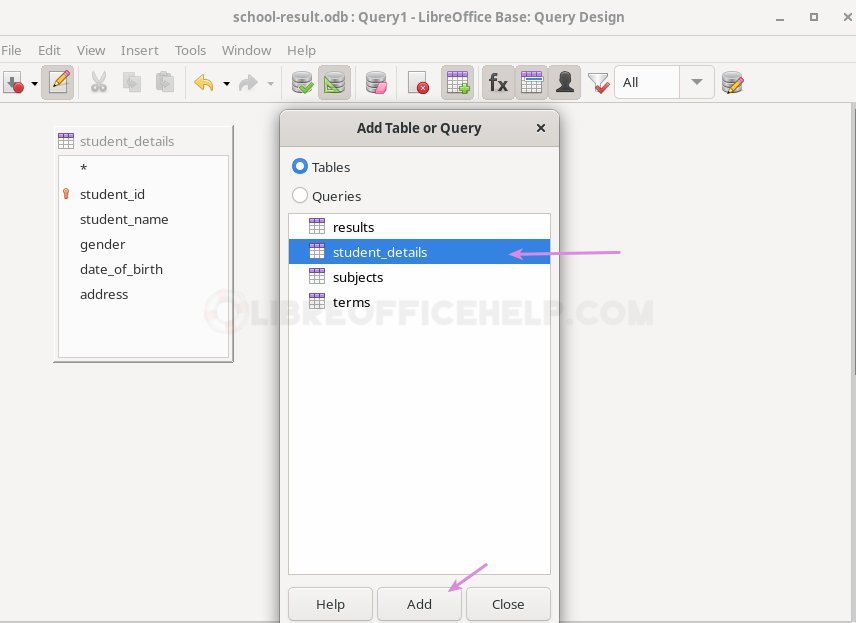The image size is (856, 623).
Task: Toggle Distinct Values funnel icon
Action: 598,83
